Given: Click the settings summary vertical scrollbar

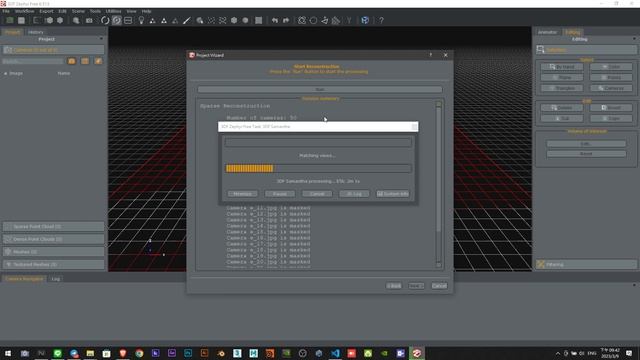Looking at the screenshot, I should 439,184.
